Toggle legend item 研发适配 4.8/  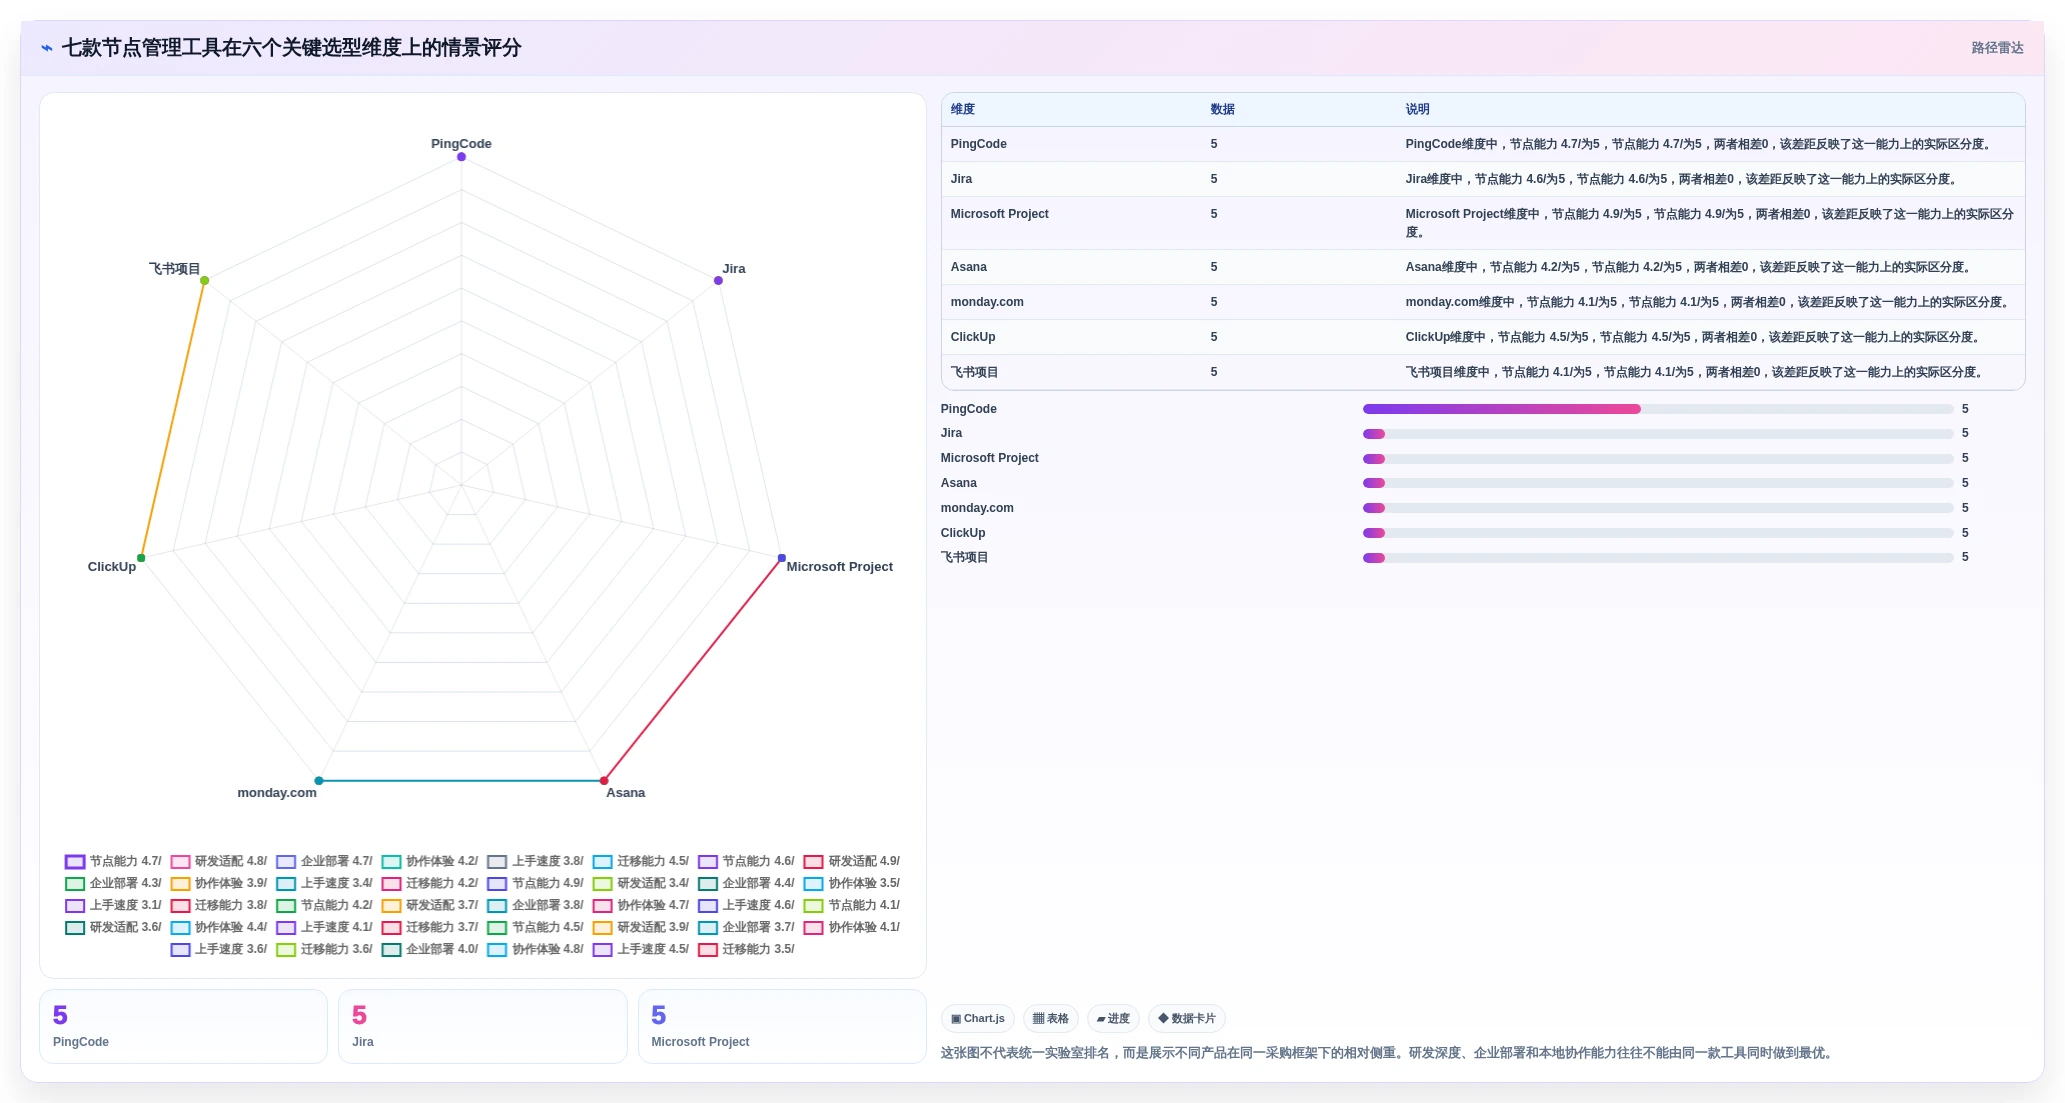[x=219, y=862]
